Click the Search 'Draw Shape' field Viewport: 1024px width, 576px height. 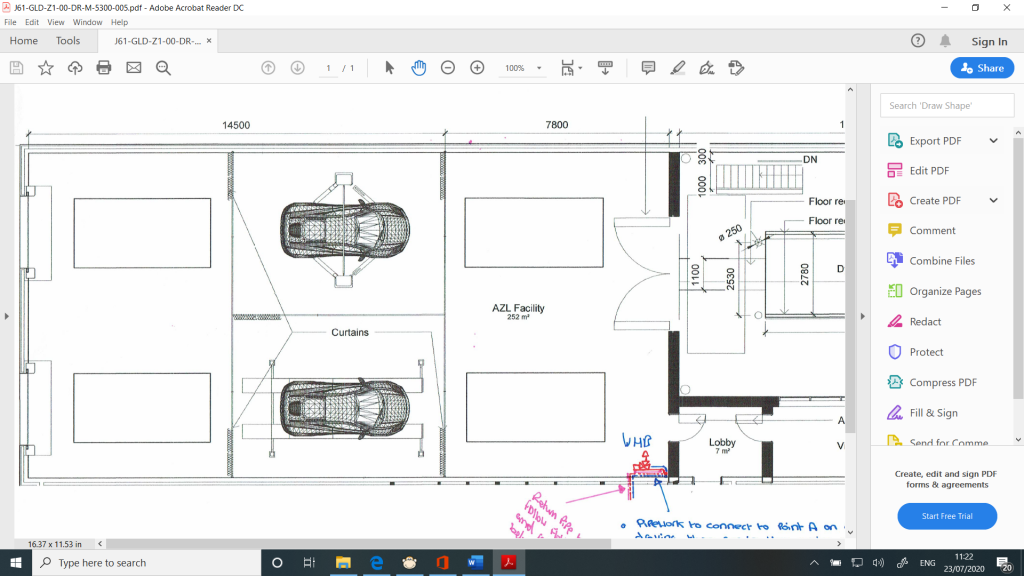click(947, 105)
